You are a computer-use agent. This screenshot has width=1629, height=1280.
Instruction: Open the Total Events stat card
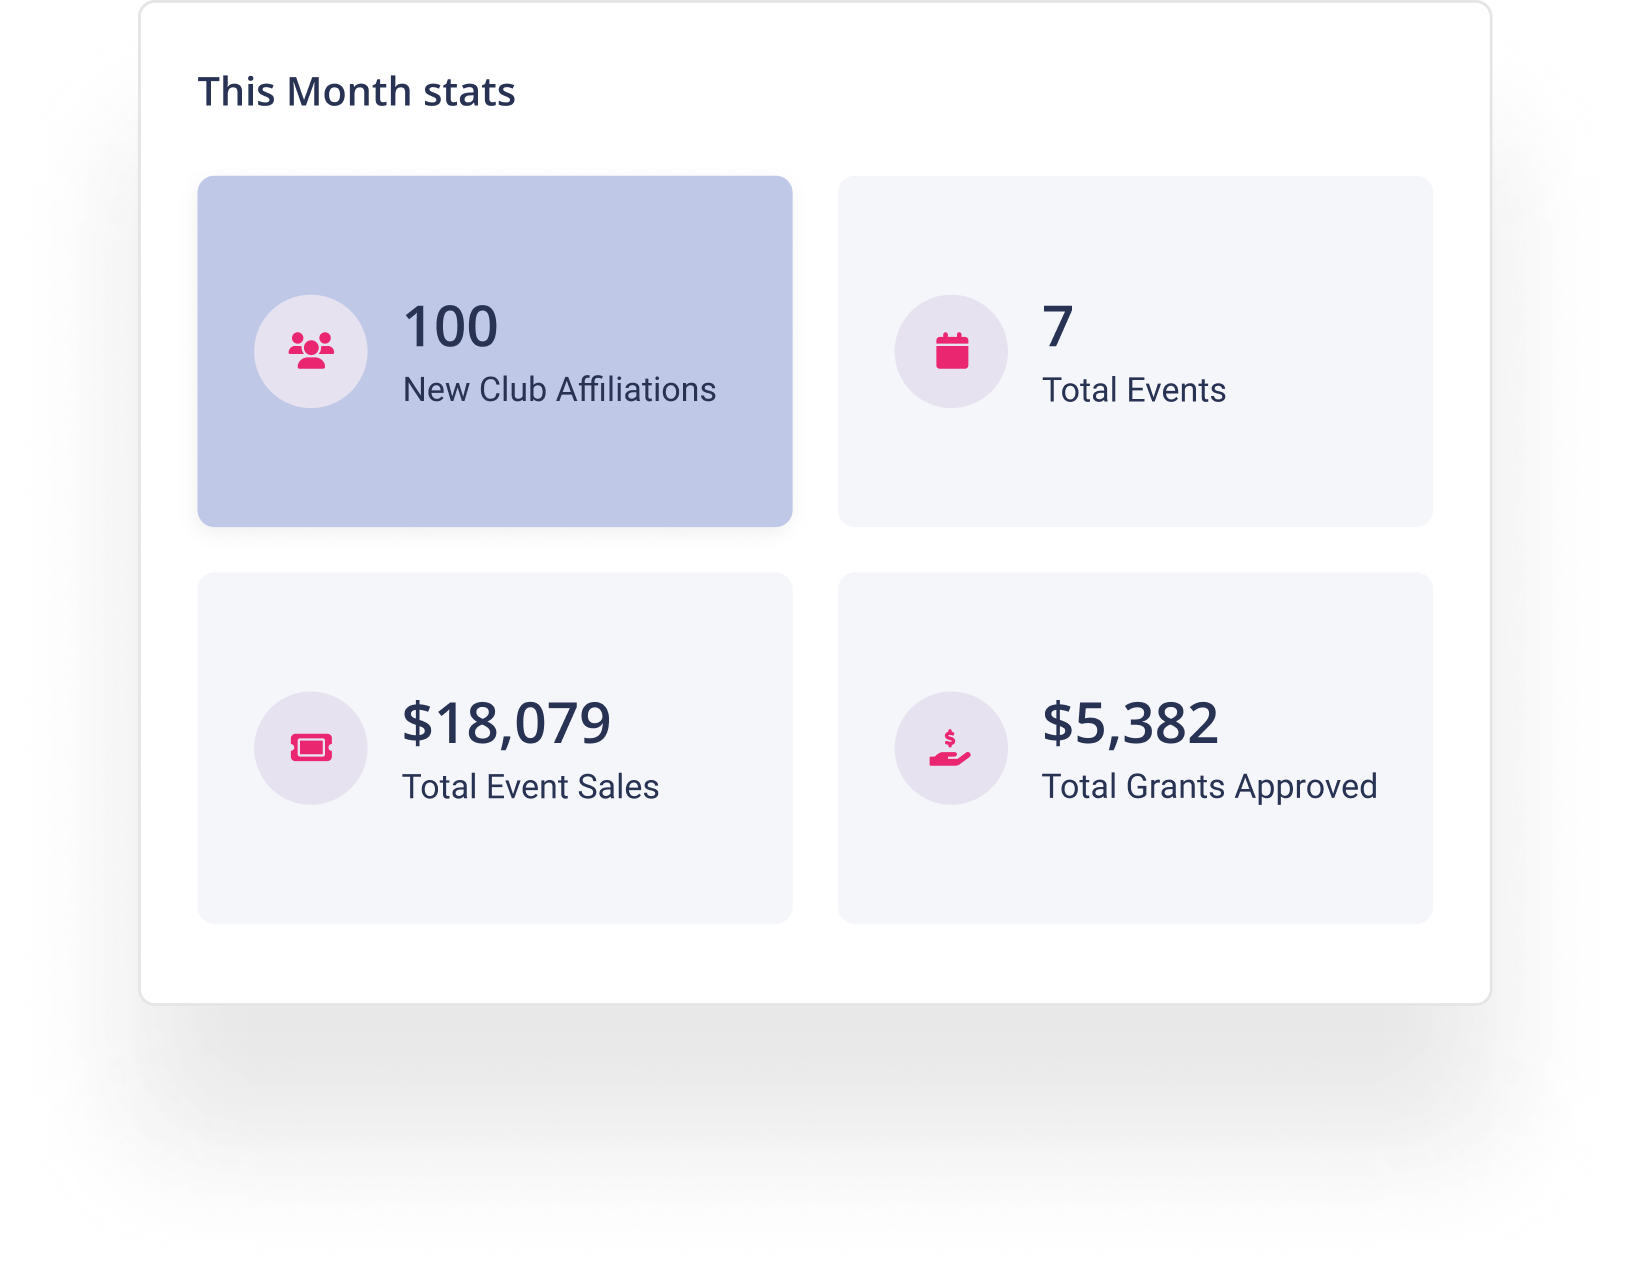[x=1135, y=351]
